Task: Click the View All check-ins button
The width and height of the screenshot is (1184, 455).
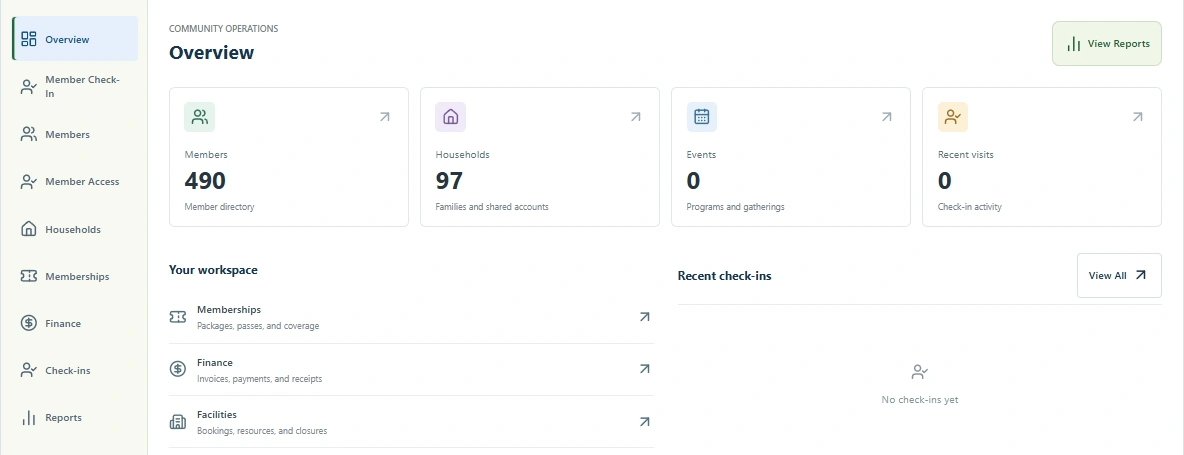Action: tap(1119, 275)
